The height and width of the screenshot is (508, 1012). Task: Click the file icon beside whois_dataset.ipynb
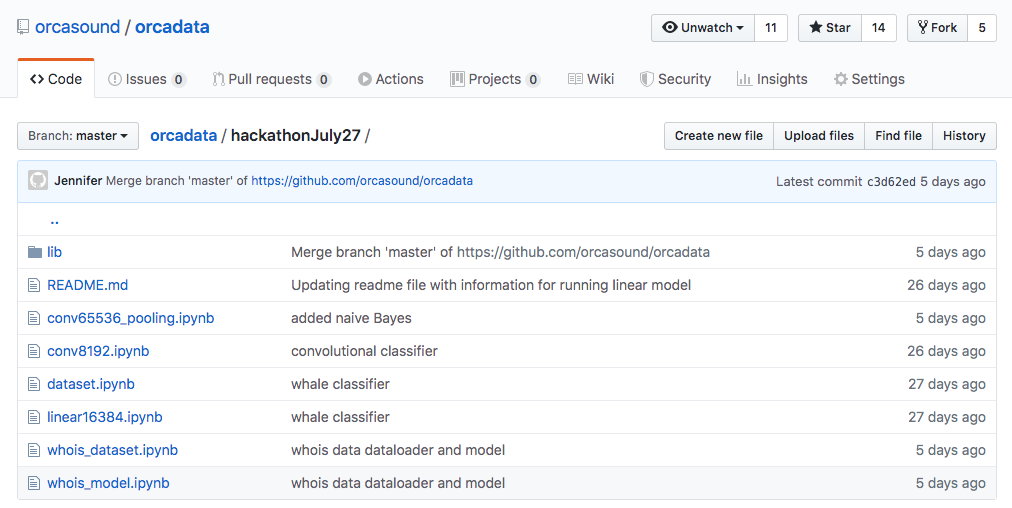[x=34, y=449]
